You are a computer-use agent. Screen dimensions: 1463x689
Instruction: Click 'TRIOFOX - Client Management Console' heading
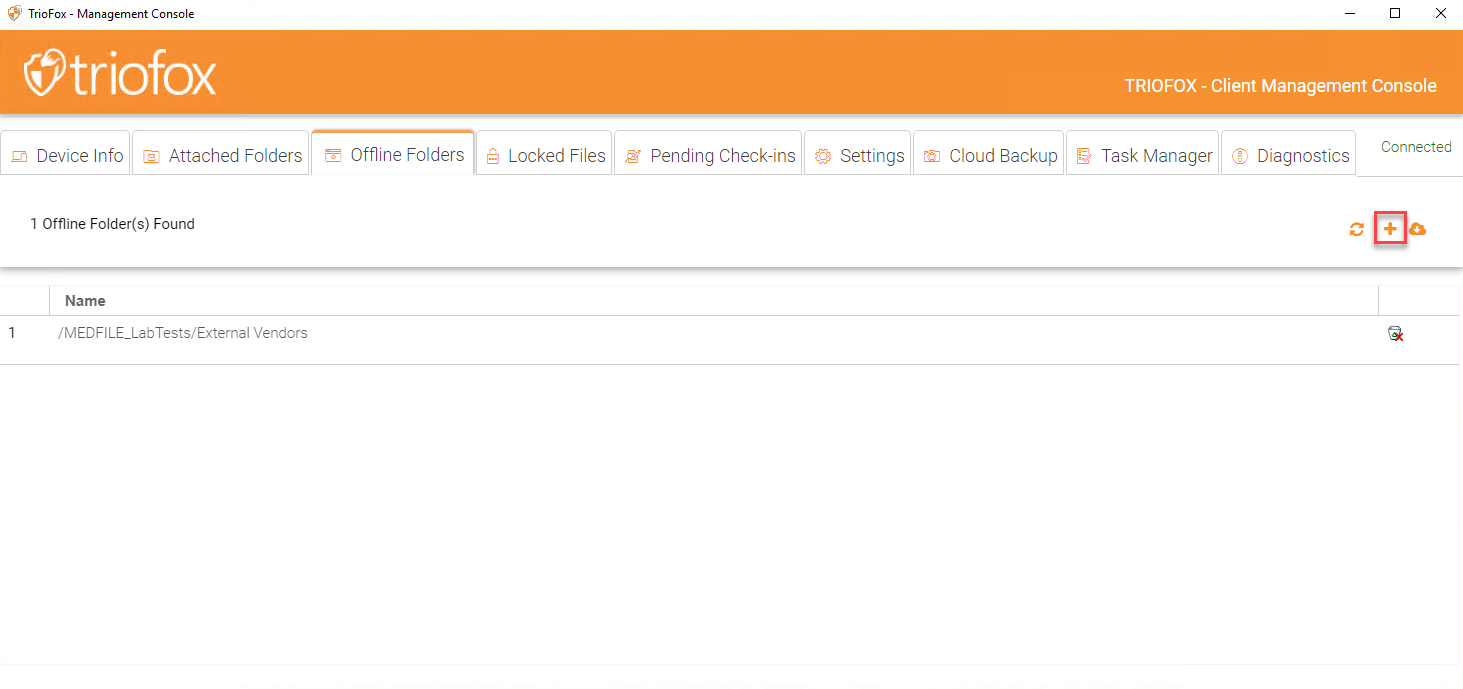pos(1281,86)
